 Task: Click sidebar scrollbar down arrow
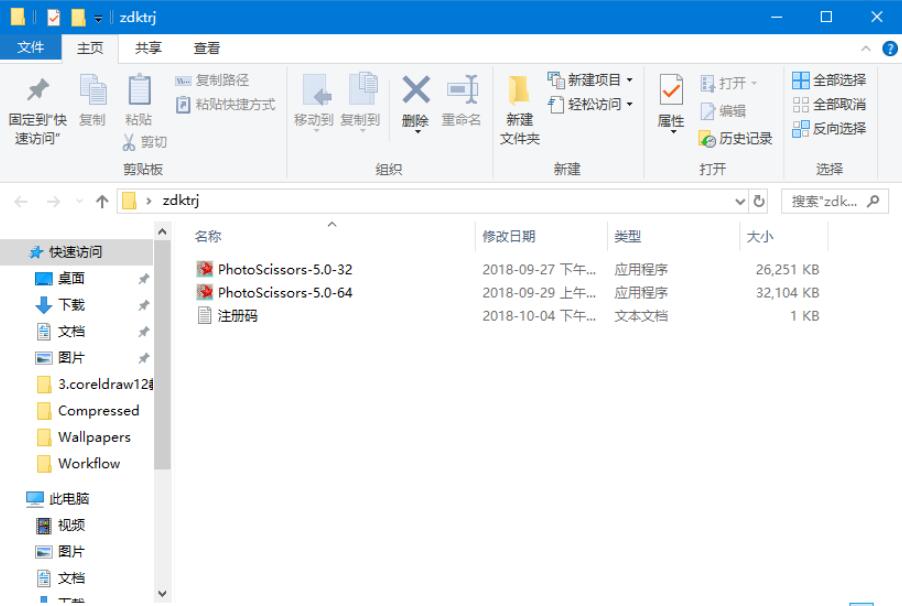tap(162, 593)
